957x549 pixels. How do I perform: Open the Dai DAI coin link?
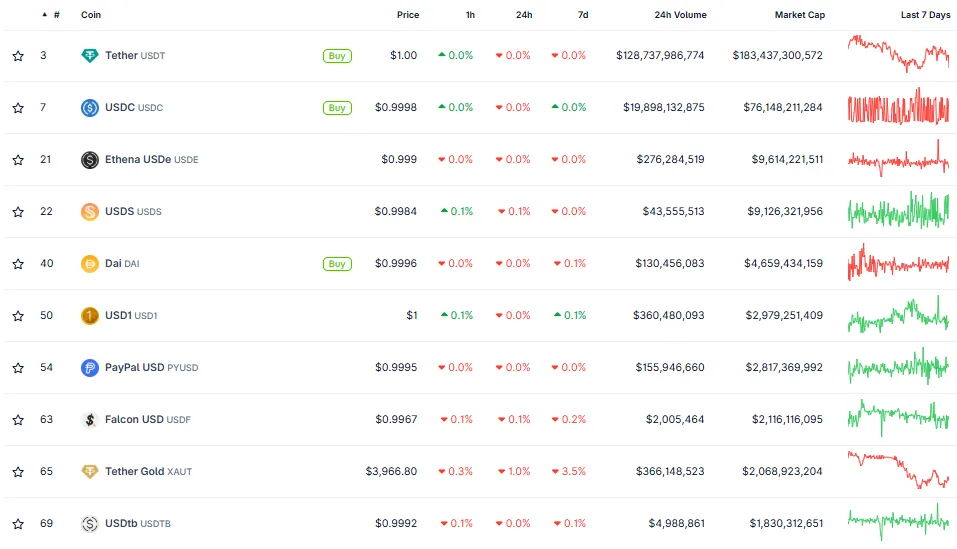coord(122,264)
